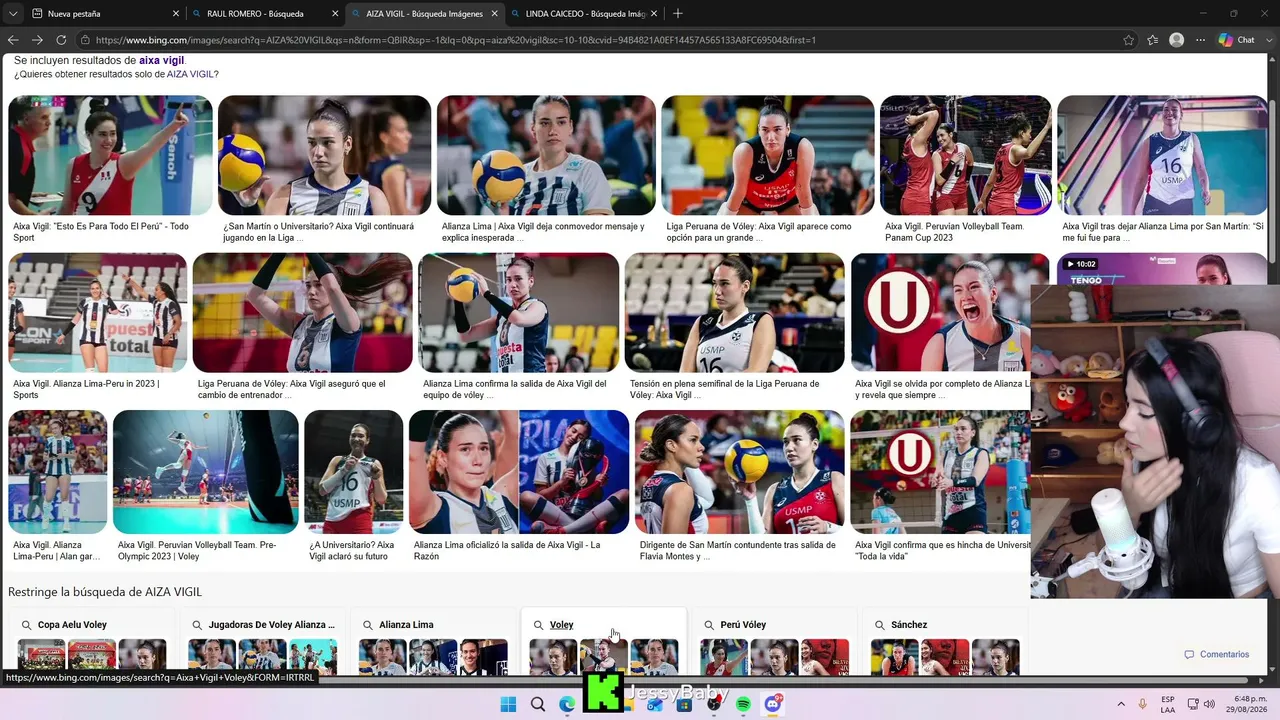Refine search with Copa Aelu Voley

tap(92, 640)
